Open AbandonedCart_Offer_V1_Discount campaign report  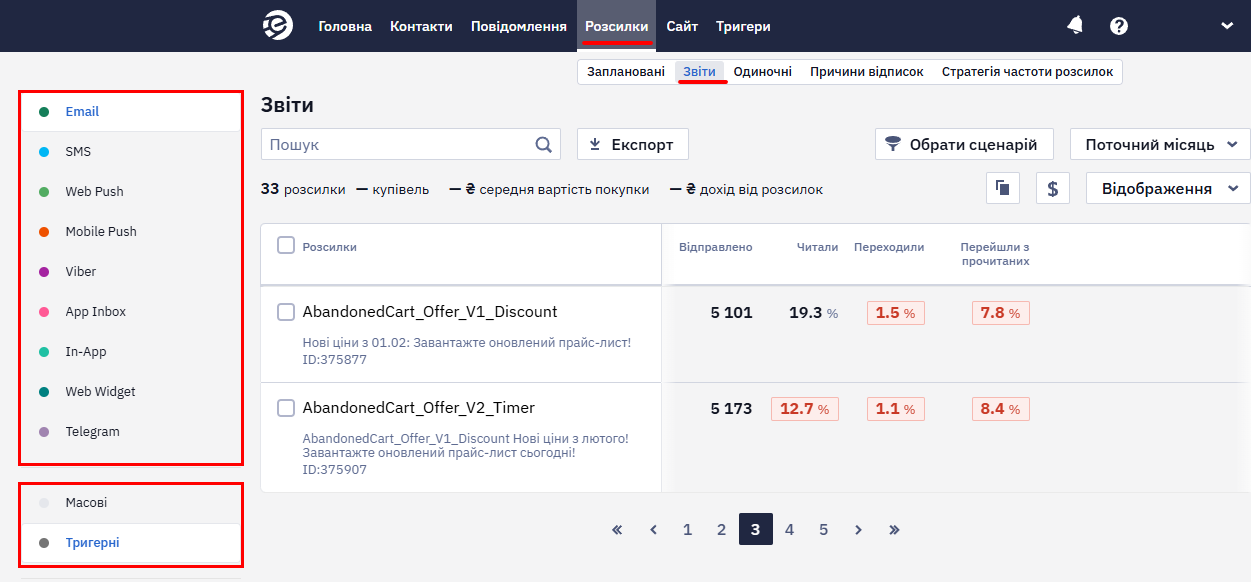point(430,312)
